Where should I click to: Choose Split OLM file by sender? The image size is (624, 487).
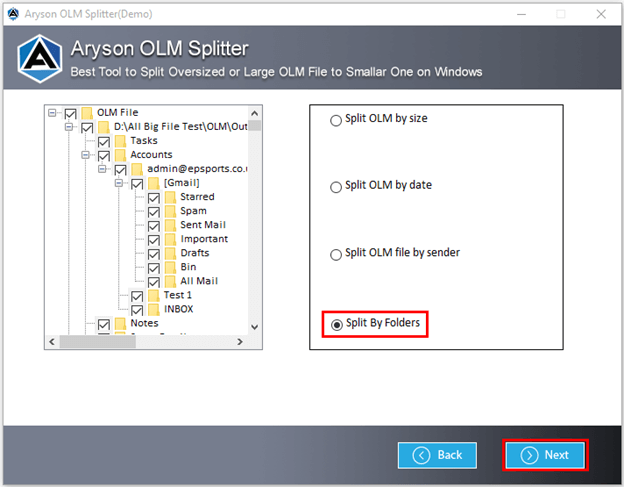tap(336, 254)
